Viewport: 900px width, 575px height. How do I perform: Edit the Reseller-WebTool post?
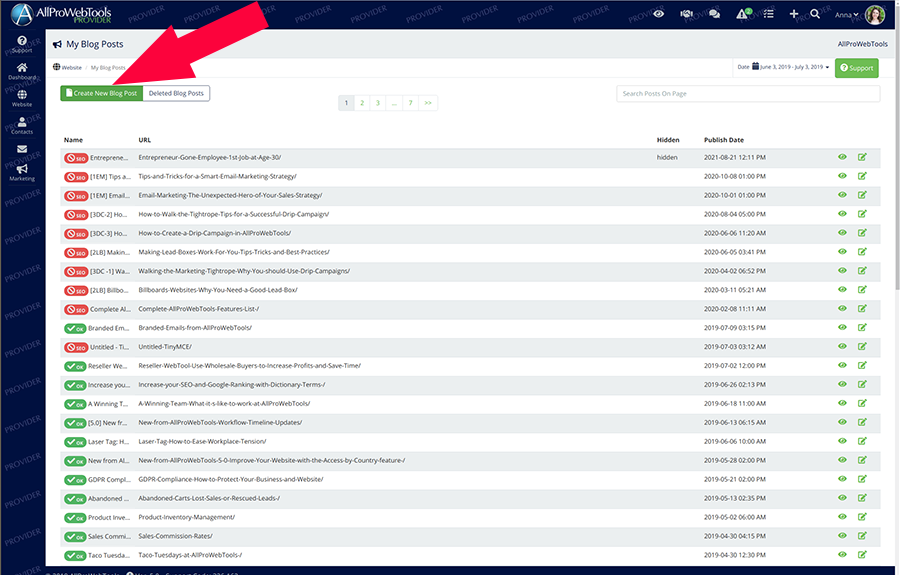(862, 365)
